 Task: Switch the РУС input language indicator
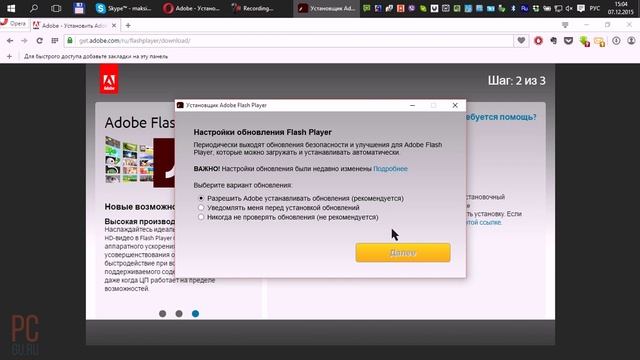[595, 8]
